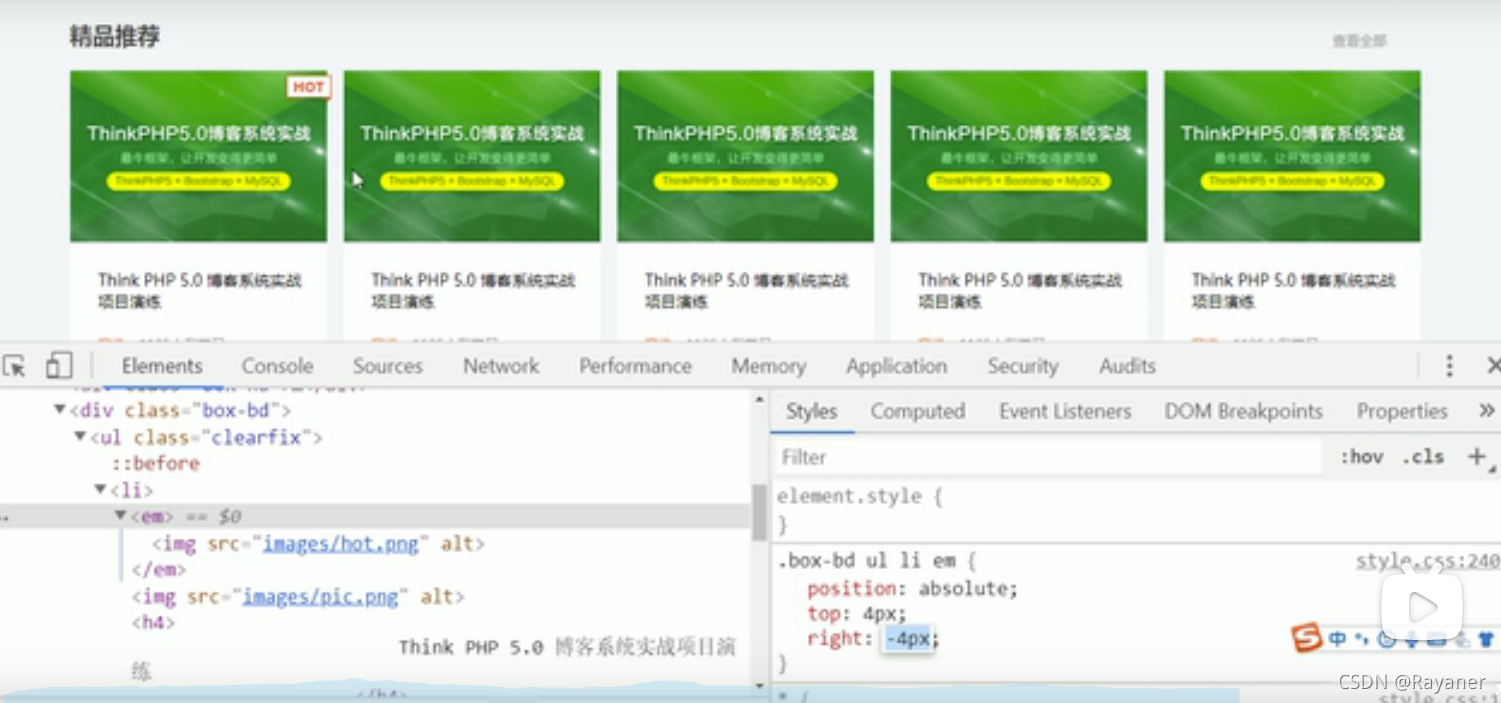Select the Styles sub-tab
This screenshot has height=703, width=1501.
click(811, 411)
